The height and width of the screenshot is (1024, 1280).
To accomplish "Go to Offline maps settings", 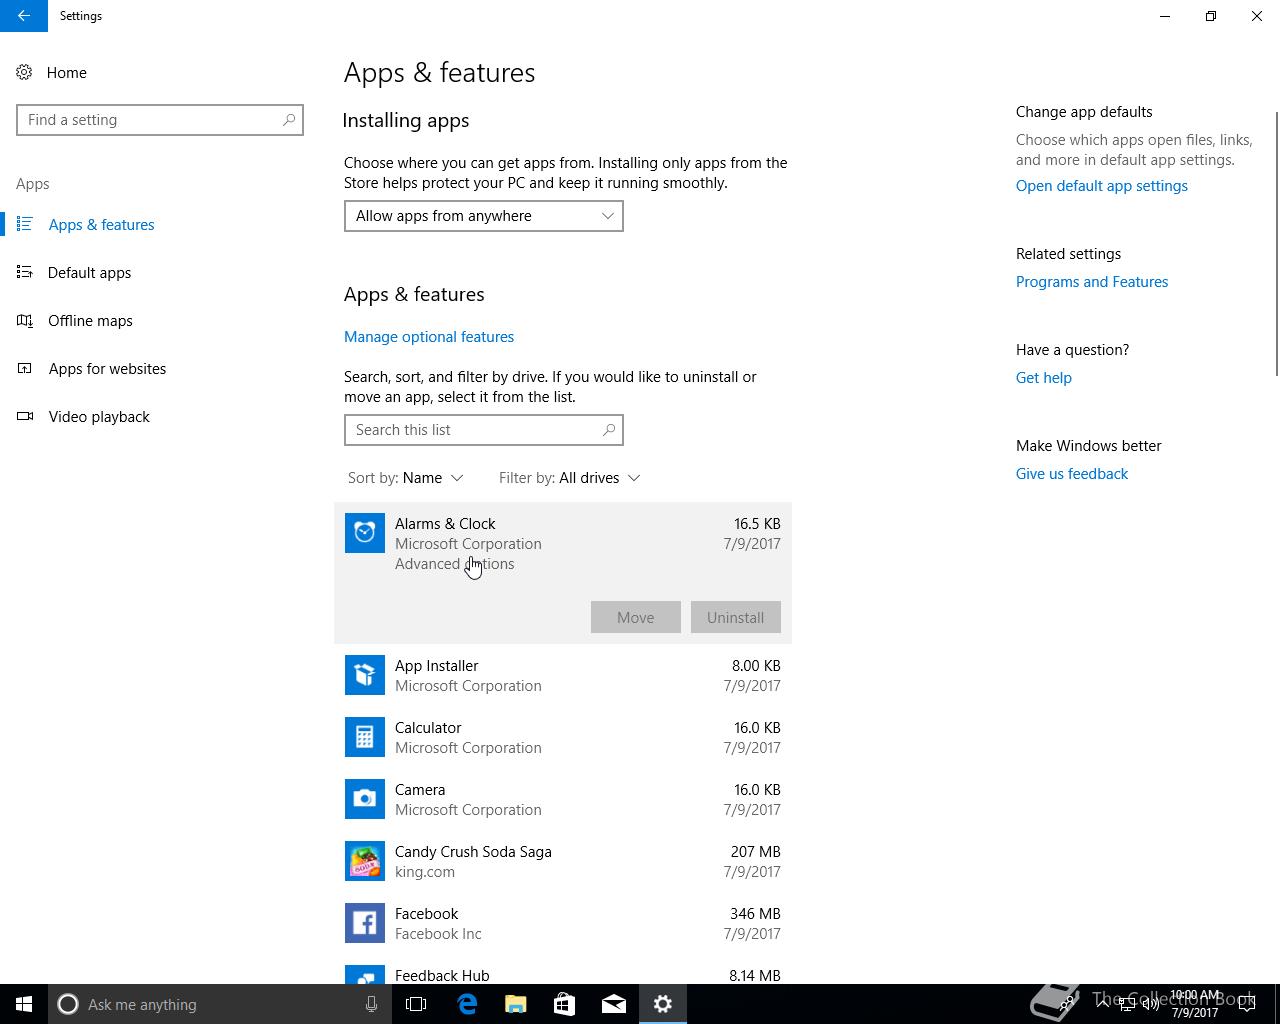I will 160,320.
